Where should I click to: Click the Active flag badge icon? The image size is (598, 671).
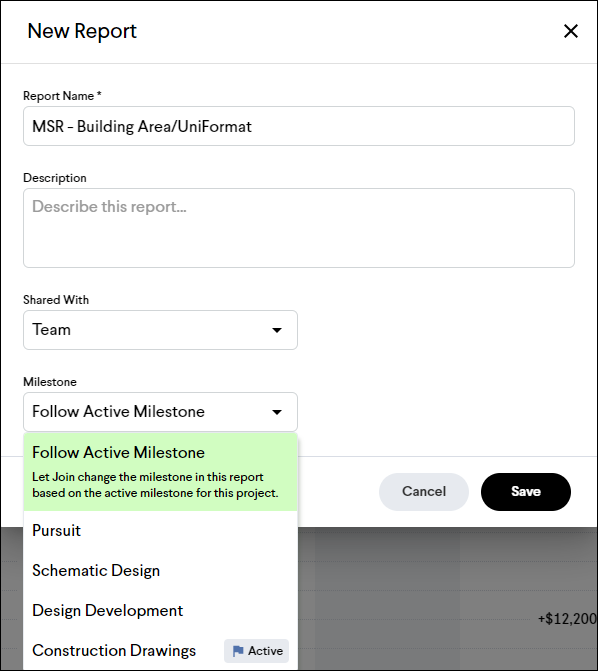pyautogui.click(x=238, y=651)
